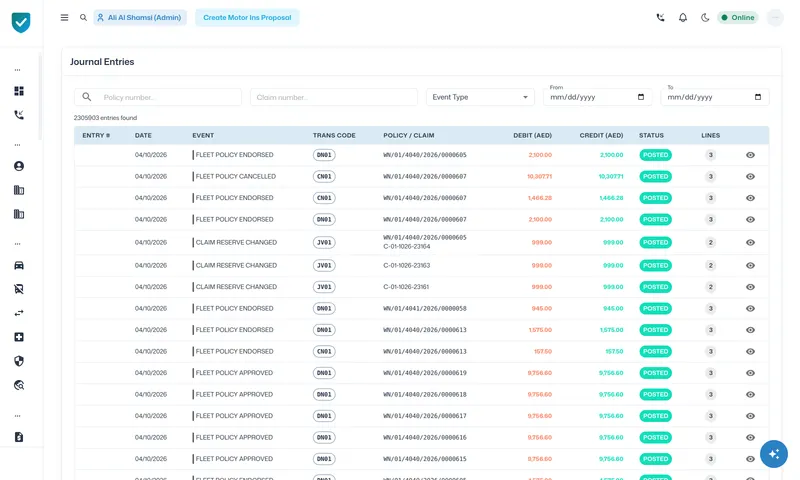The width and height of the screenshot is (800, 480).
Task: View entry for claim C-01-1026-23161
Action: click(x=750, y=287)
